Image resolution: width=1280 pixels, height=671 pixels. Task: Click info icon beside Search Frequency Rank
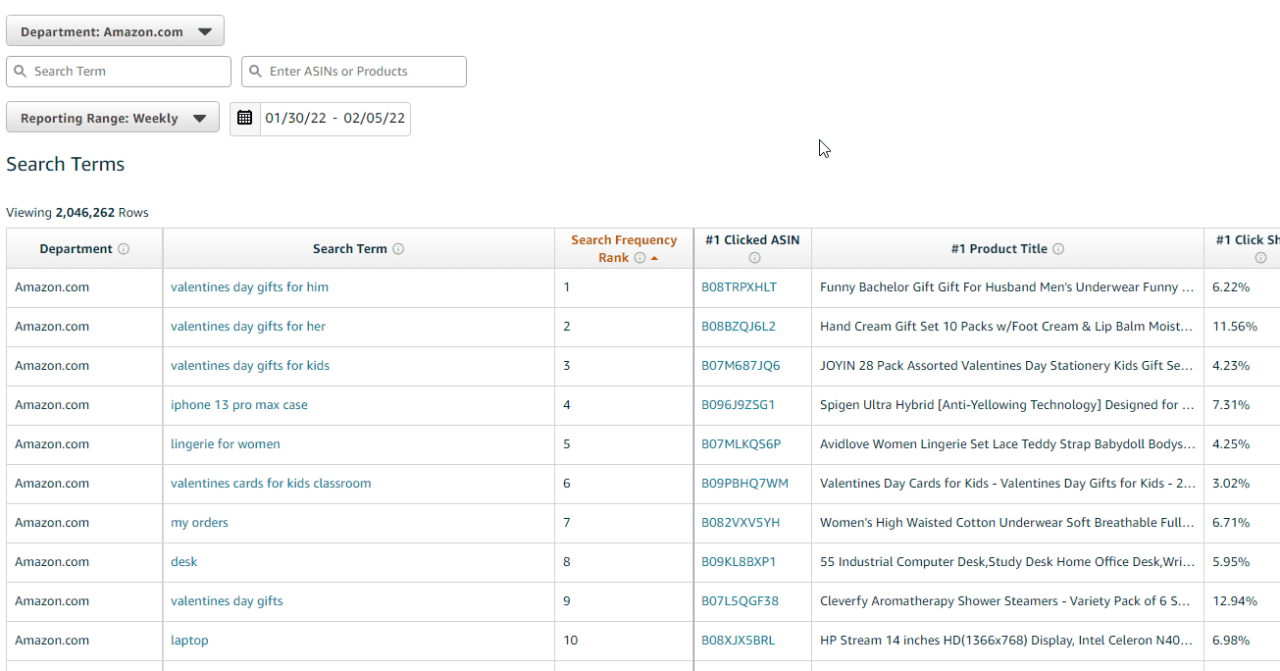point(640,258)
